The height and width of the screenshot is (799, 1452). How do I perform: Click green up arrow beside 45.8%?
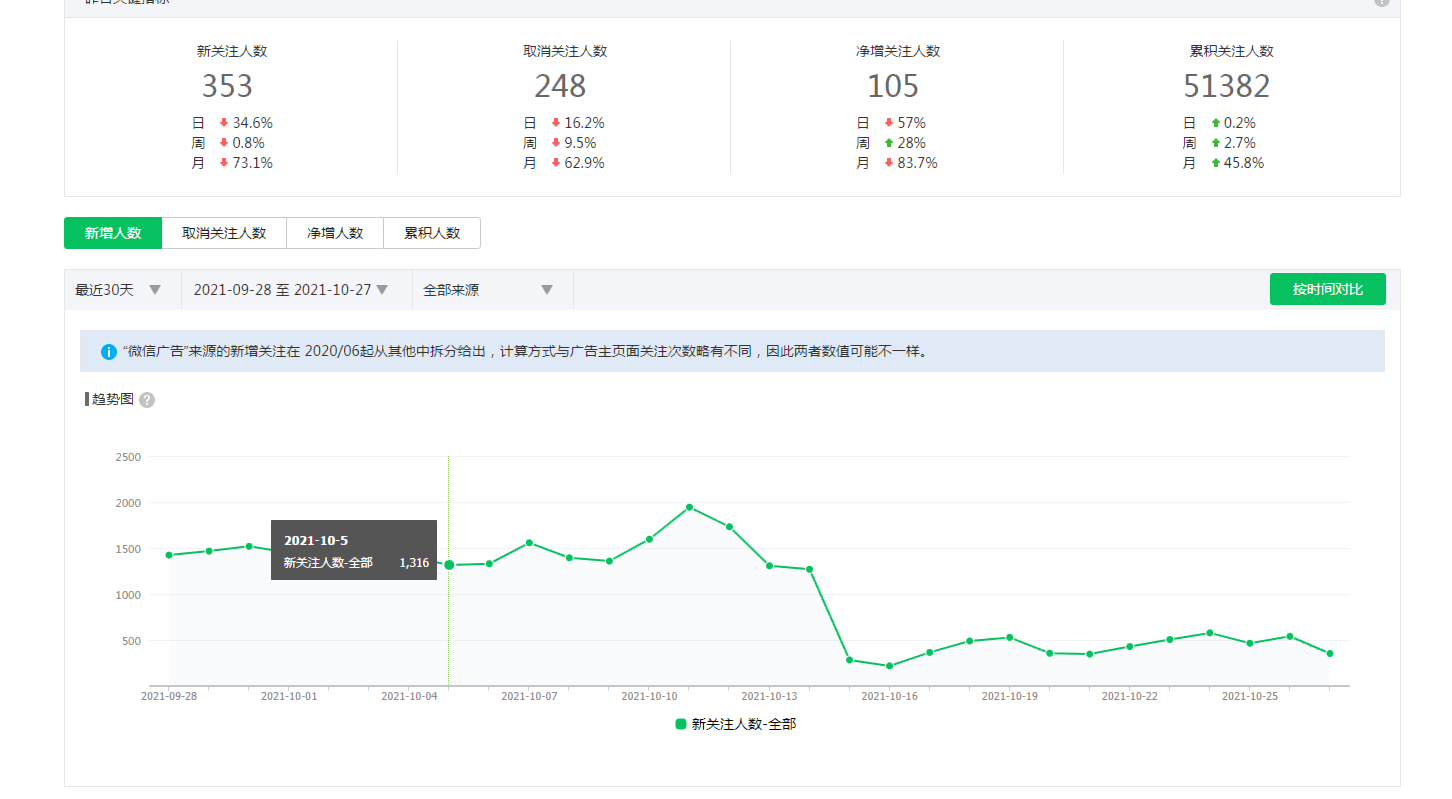tap(1216, 163)
